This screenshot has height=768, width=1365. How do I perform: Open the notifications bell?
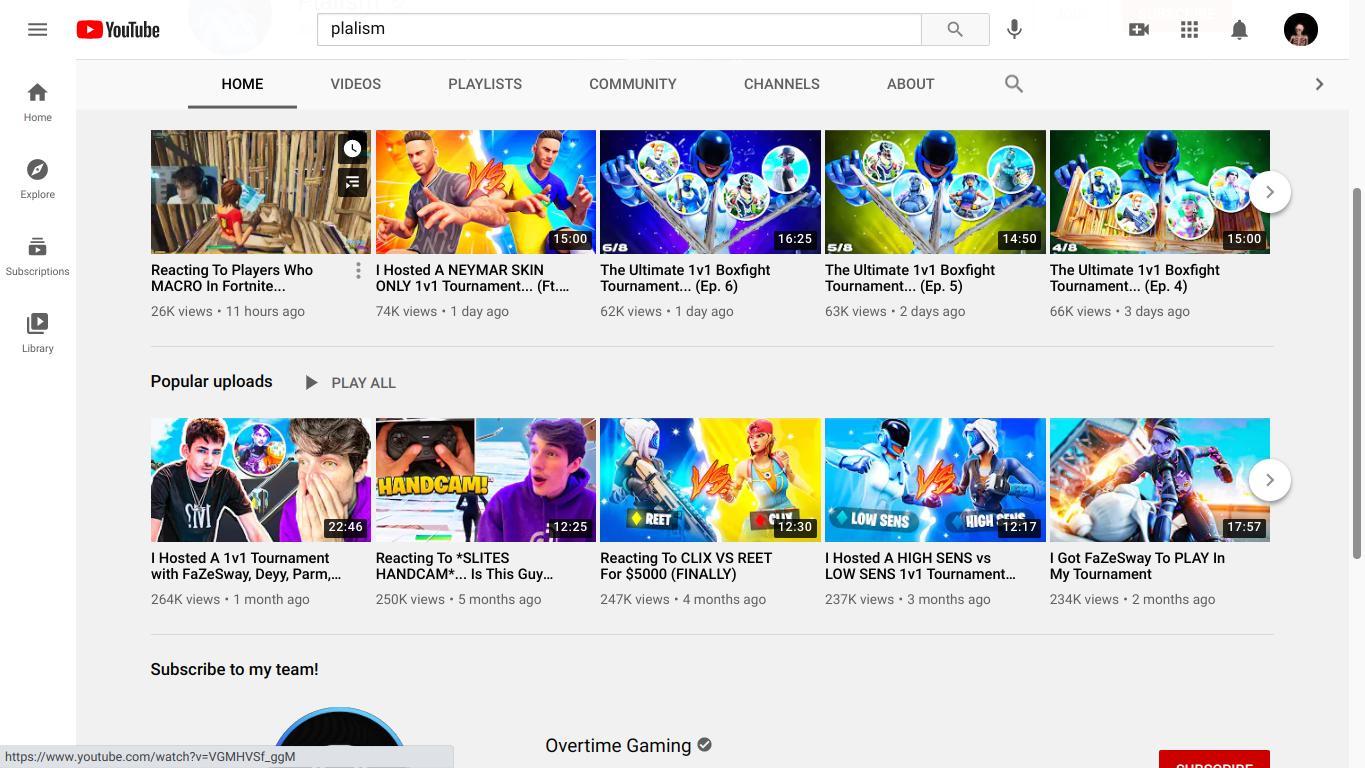(1239, 29)
